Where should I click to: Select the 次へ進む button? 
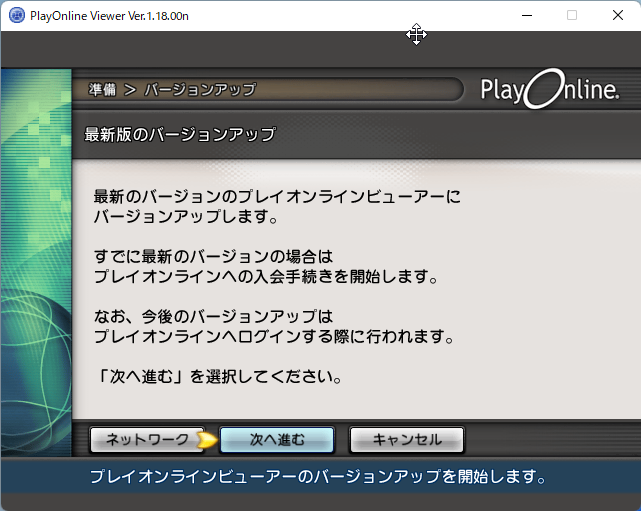[277, 440]
